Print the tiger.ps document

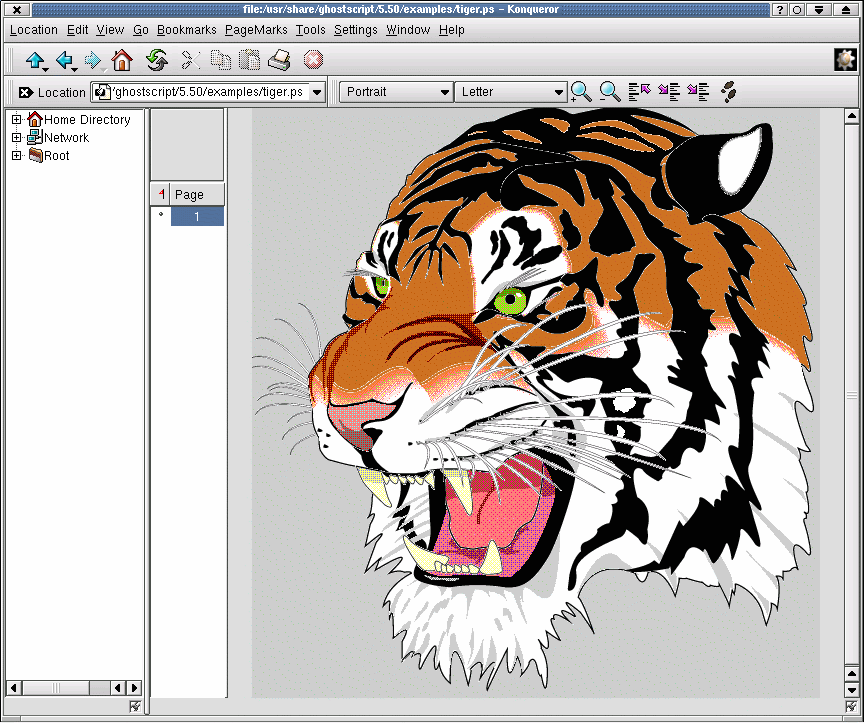(279, 60)
